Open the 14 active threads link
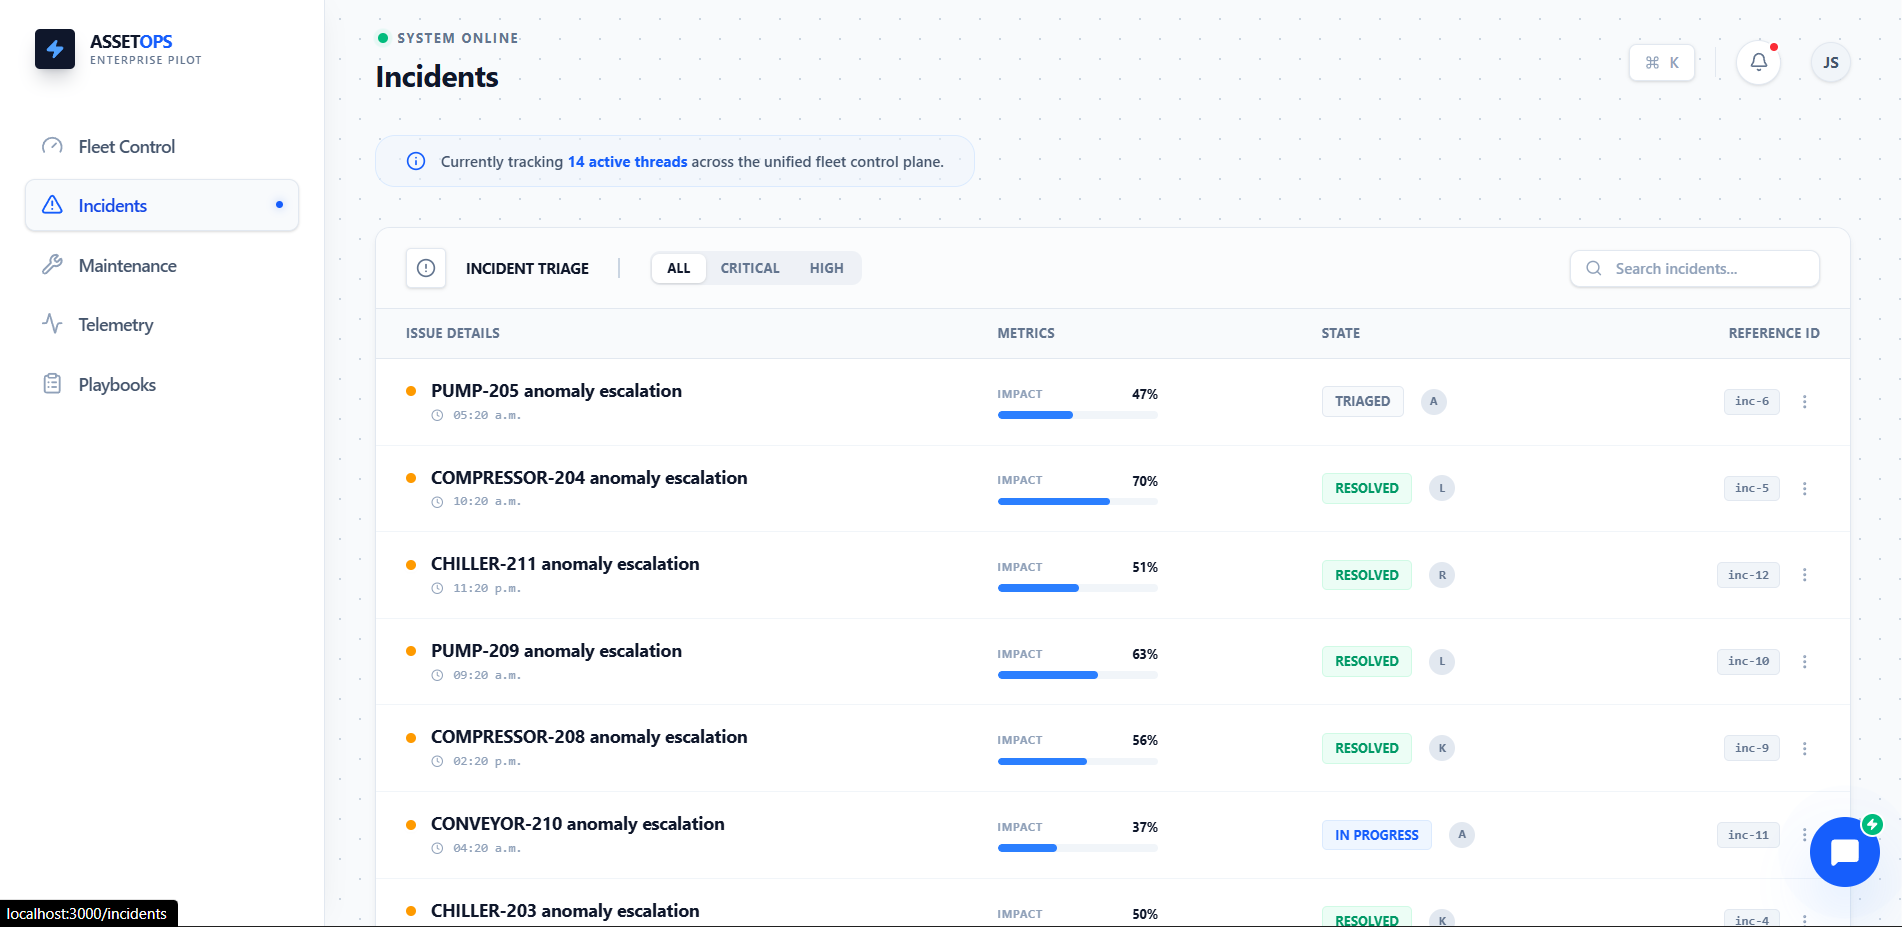Viewport: 1902px width, 927px height. (x=627, y=162)
